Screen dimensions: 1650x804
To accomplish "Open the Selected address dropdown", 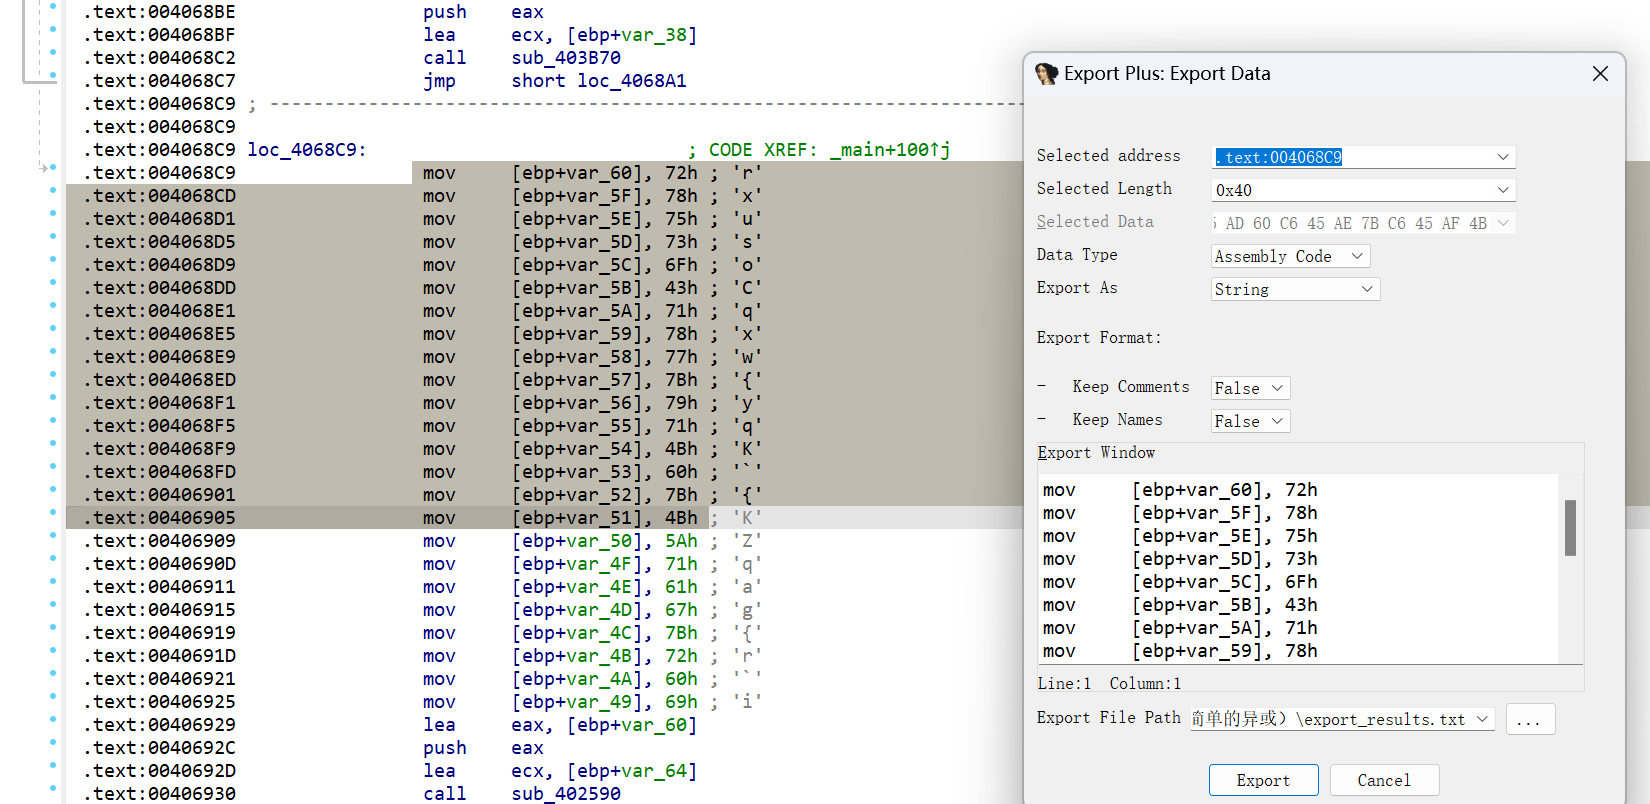I will (x=1502, y=157).
